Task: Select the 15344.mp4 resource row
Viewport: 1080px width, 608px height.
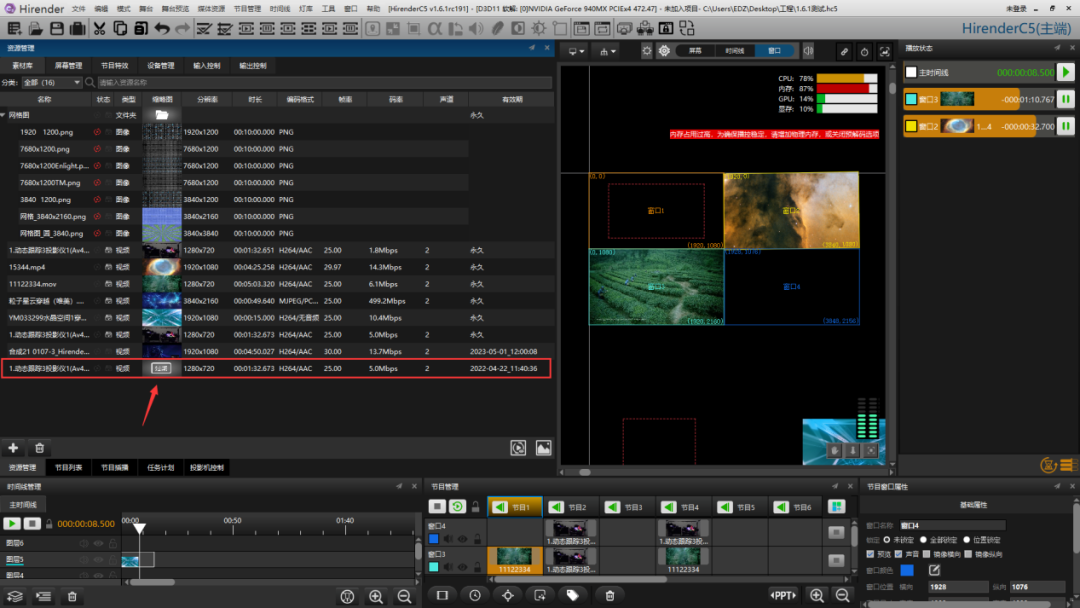Action: coord(277,267)
